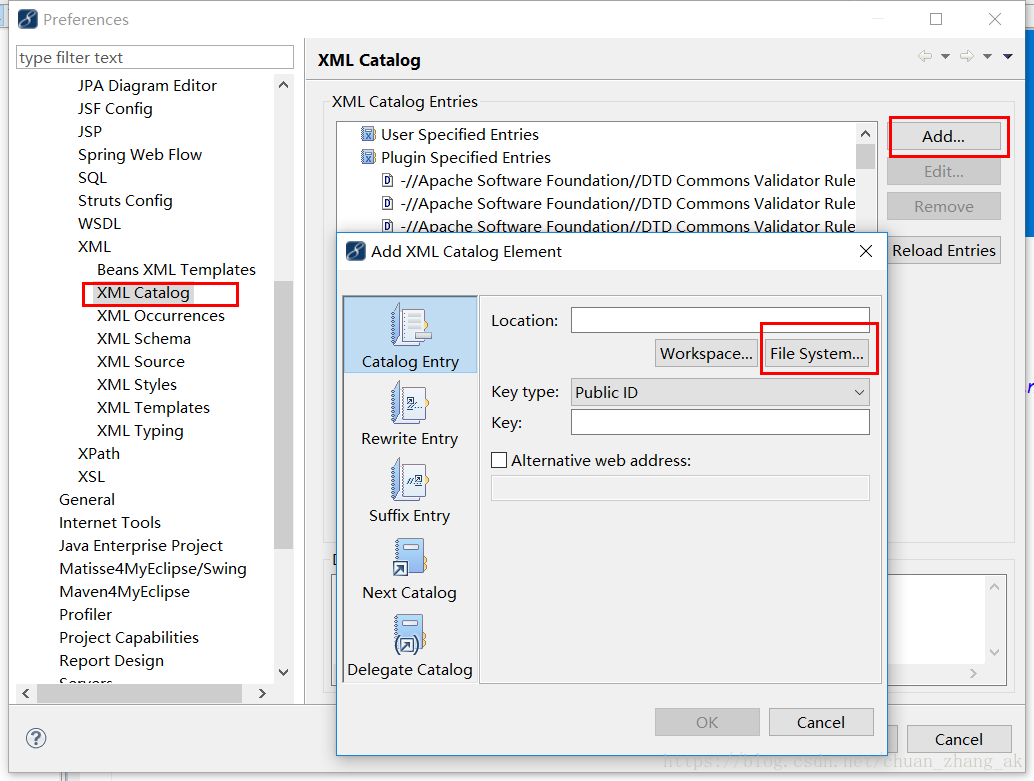
Task: Select Internet Tools in the tree
Action: pyautogui.click(x=110, y=523)
